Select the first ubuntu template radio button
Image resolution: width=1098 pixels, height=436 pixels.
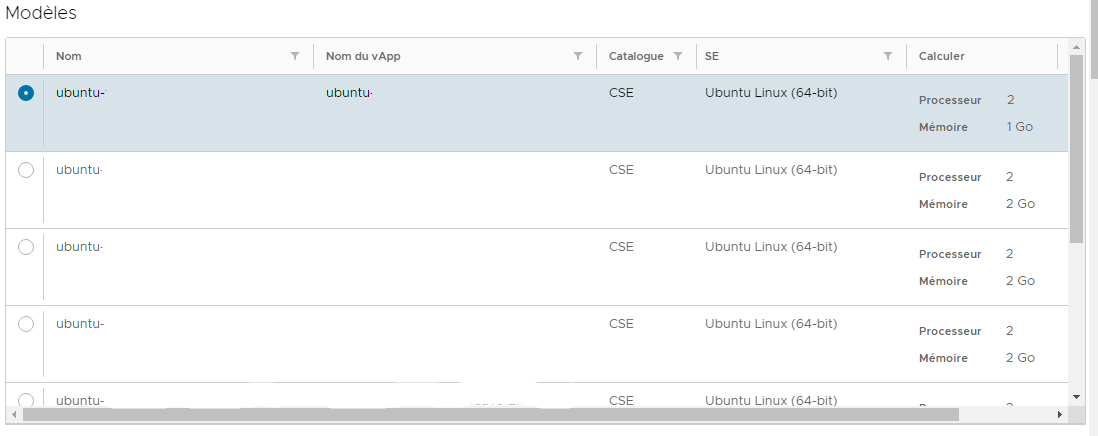(26, 93)
